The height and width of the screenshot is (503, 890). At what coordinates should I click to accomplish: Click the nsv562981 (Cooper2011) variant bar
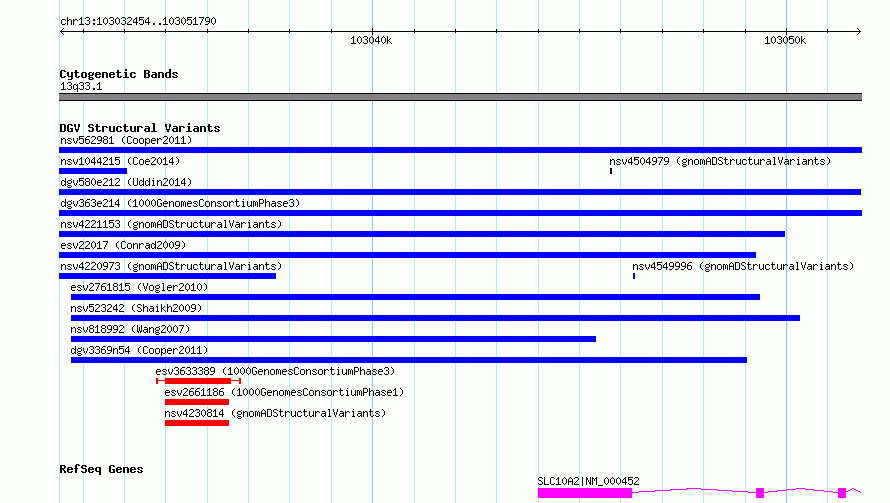click(x=460, y=150)
